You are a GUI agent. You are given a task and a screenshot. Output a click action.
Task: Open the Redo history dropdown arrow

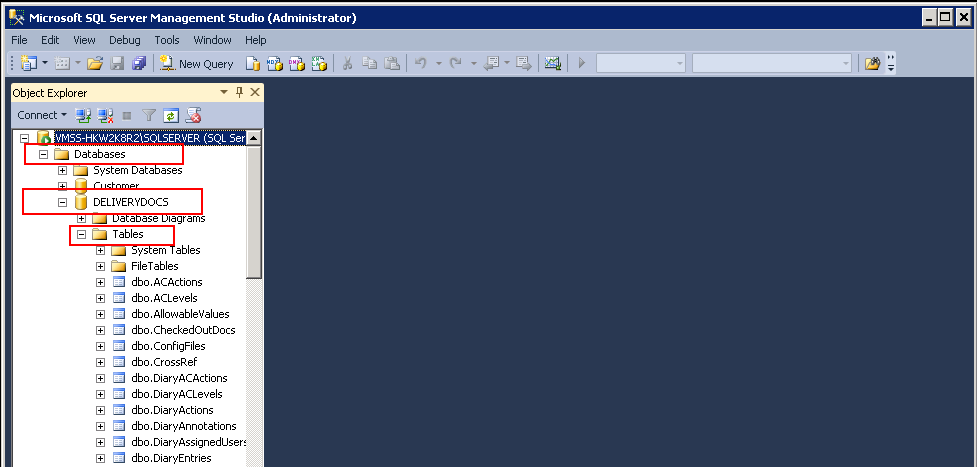(x=474, y=63)
